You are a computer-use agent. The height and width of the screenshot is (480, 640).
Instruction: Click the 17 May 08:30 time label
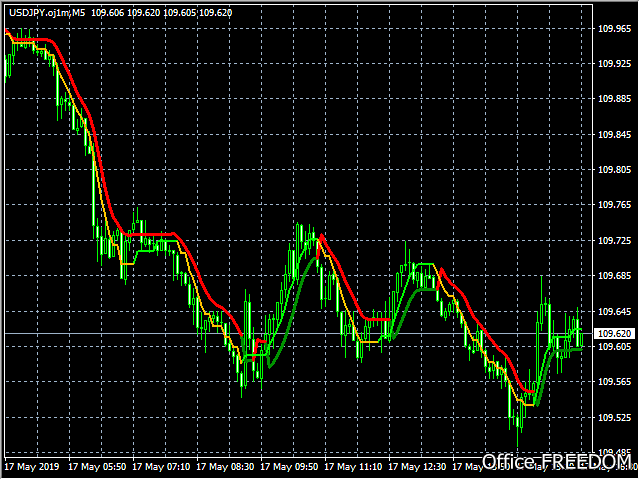point(225,467)
